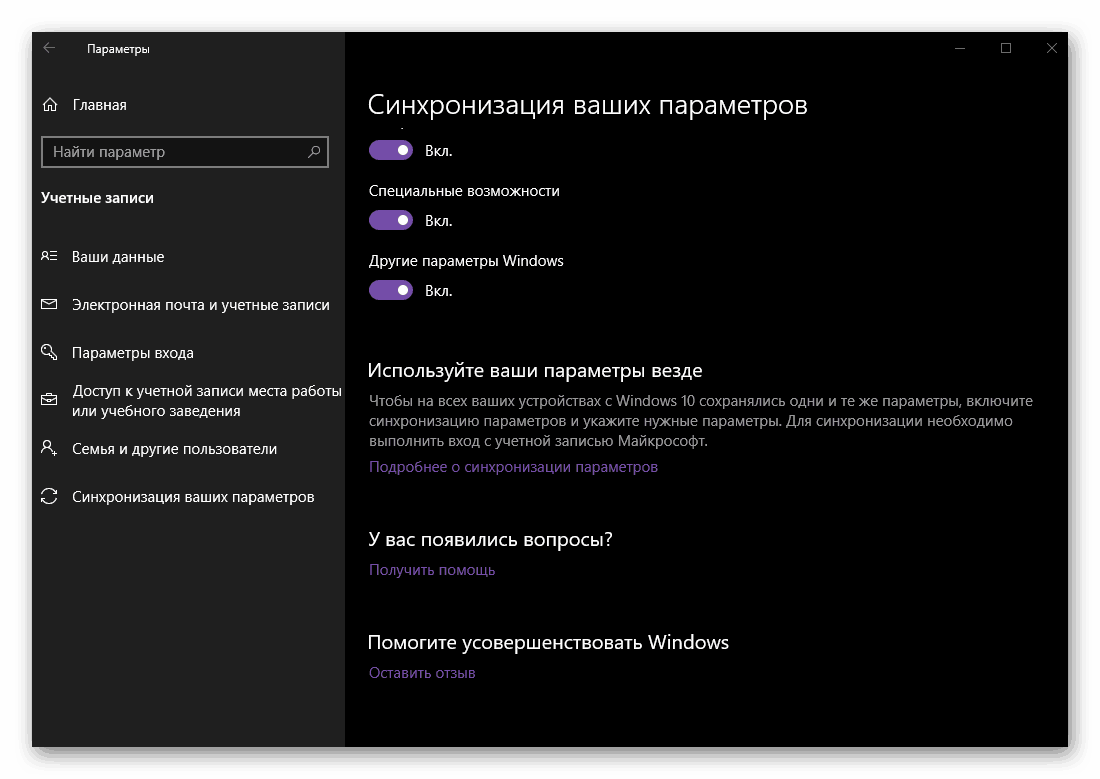Click the Специальные возможности label
Screen dimensions: 1100x779
click(464, 191)
